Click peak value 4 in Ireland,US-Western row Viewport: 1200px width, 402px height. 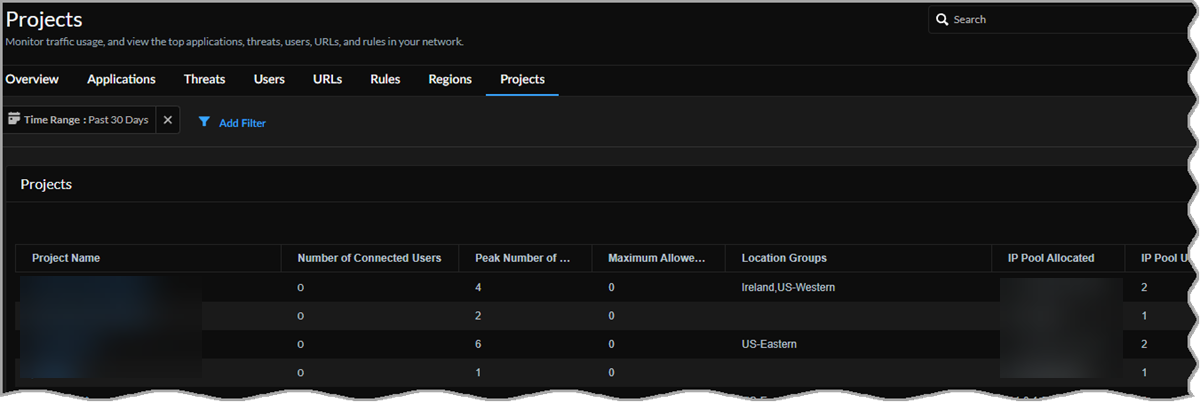pos(479,288)
